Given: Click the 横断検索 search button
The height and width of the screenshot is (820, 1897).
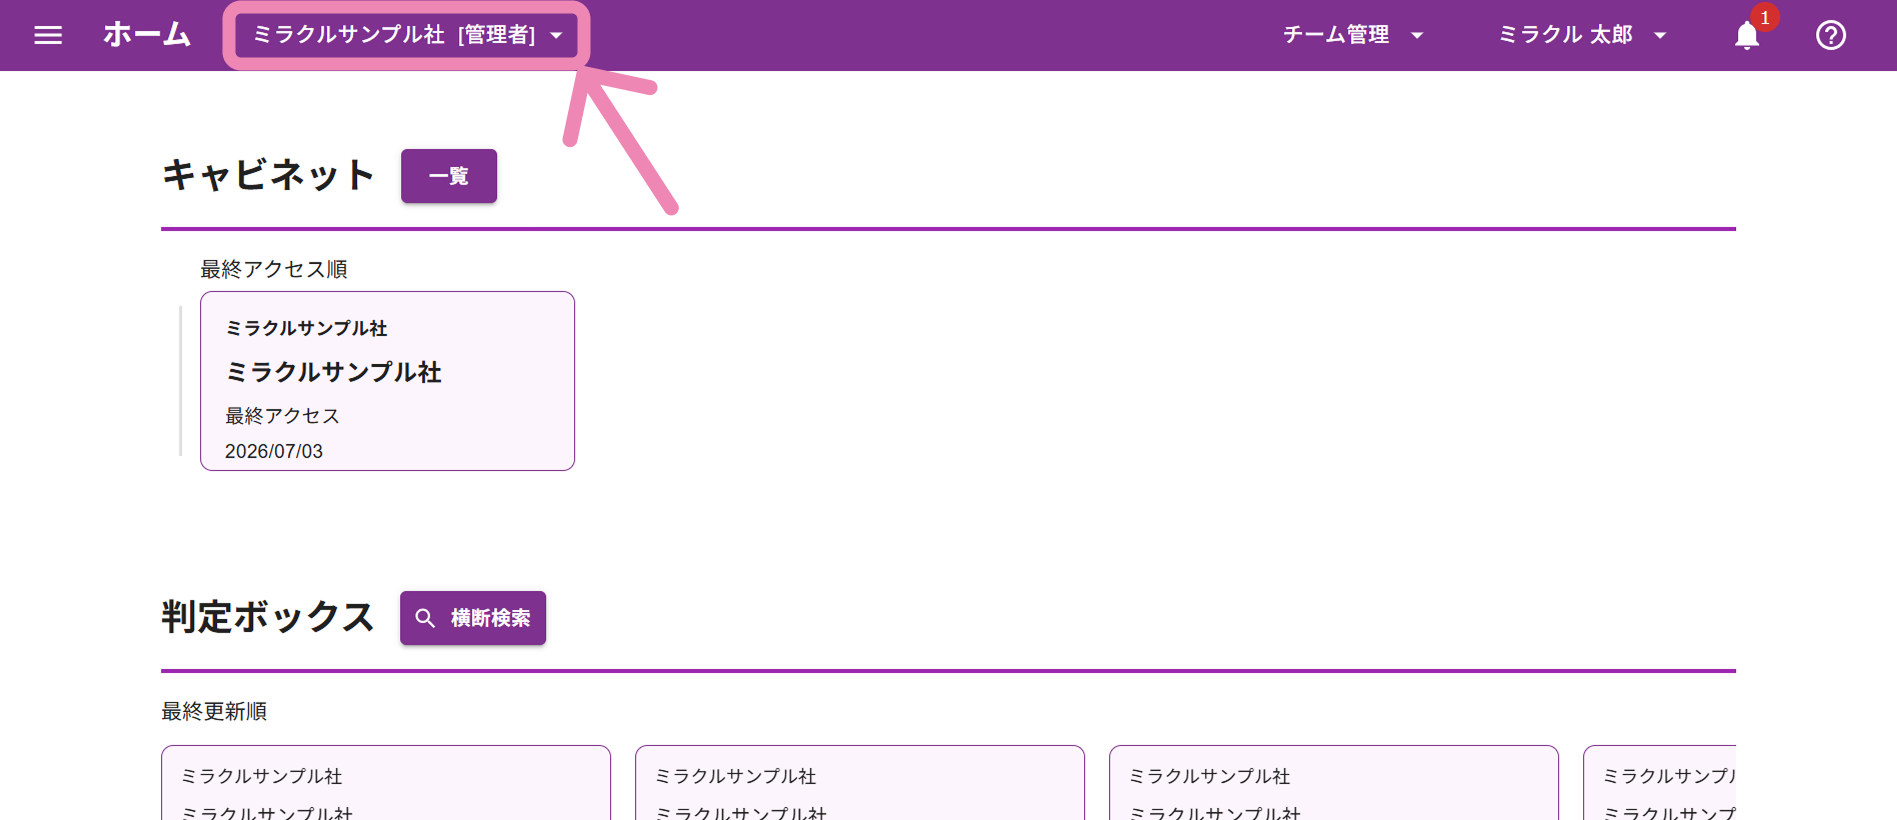Looking at the screenshot, I should [x=473, y=618].
